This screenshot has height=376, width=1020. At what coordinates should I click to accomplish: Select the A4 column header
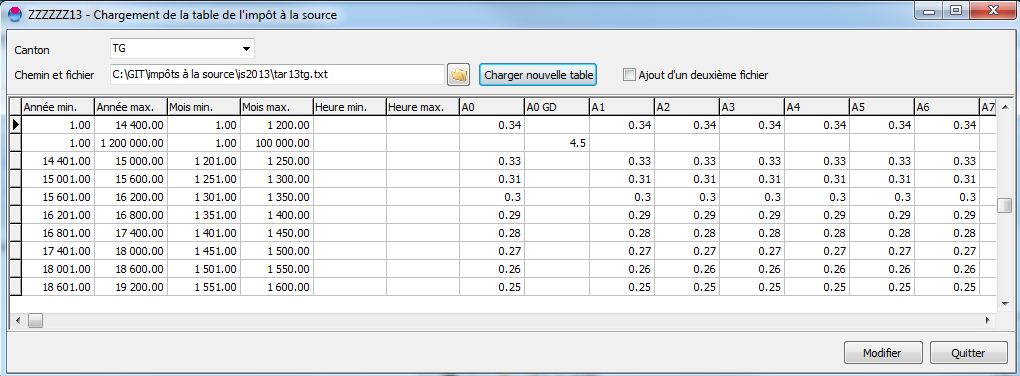[x=816, y=107]
